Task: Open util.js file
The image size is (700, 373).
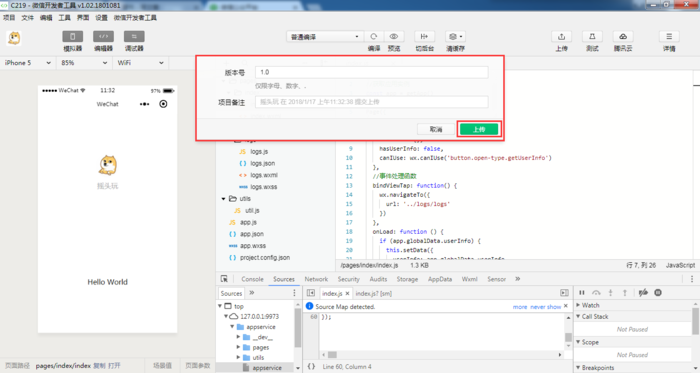Action: click(252, 211)
